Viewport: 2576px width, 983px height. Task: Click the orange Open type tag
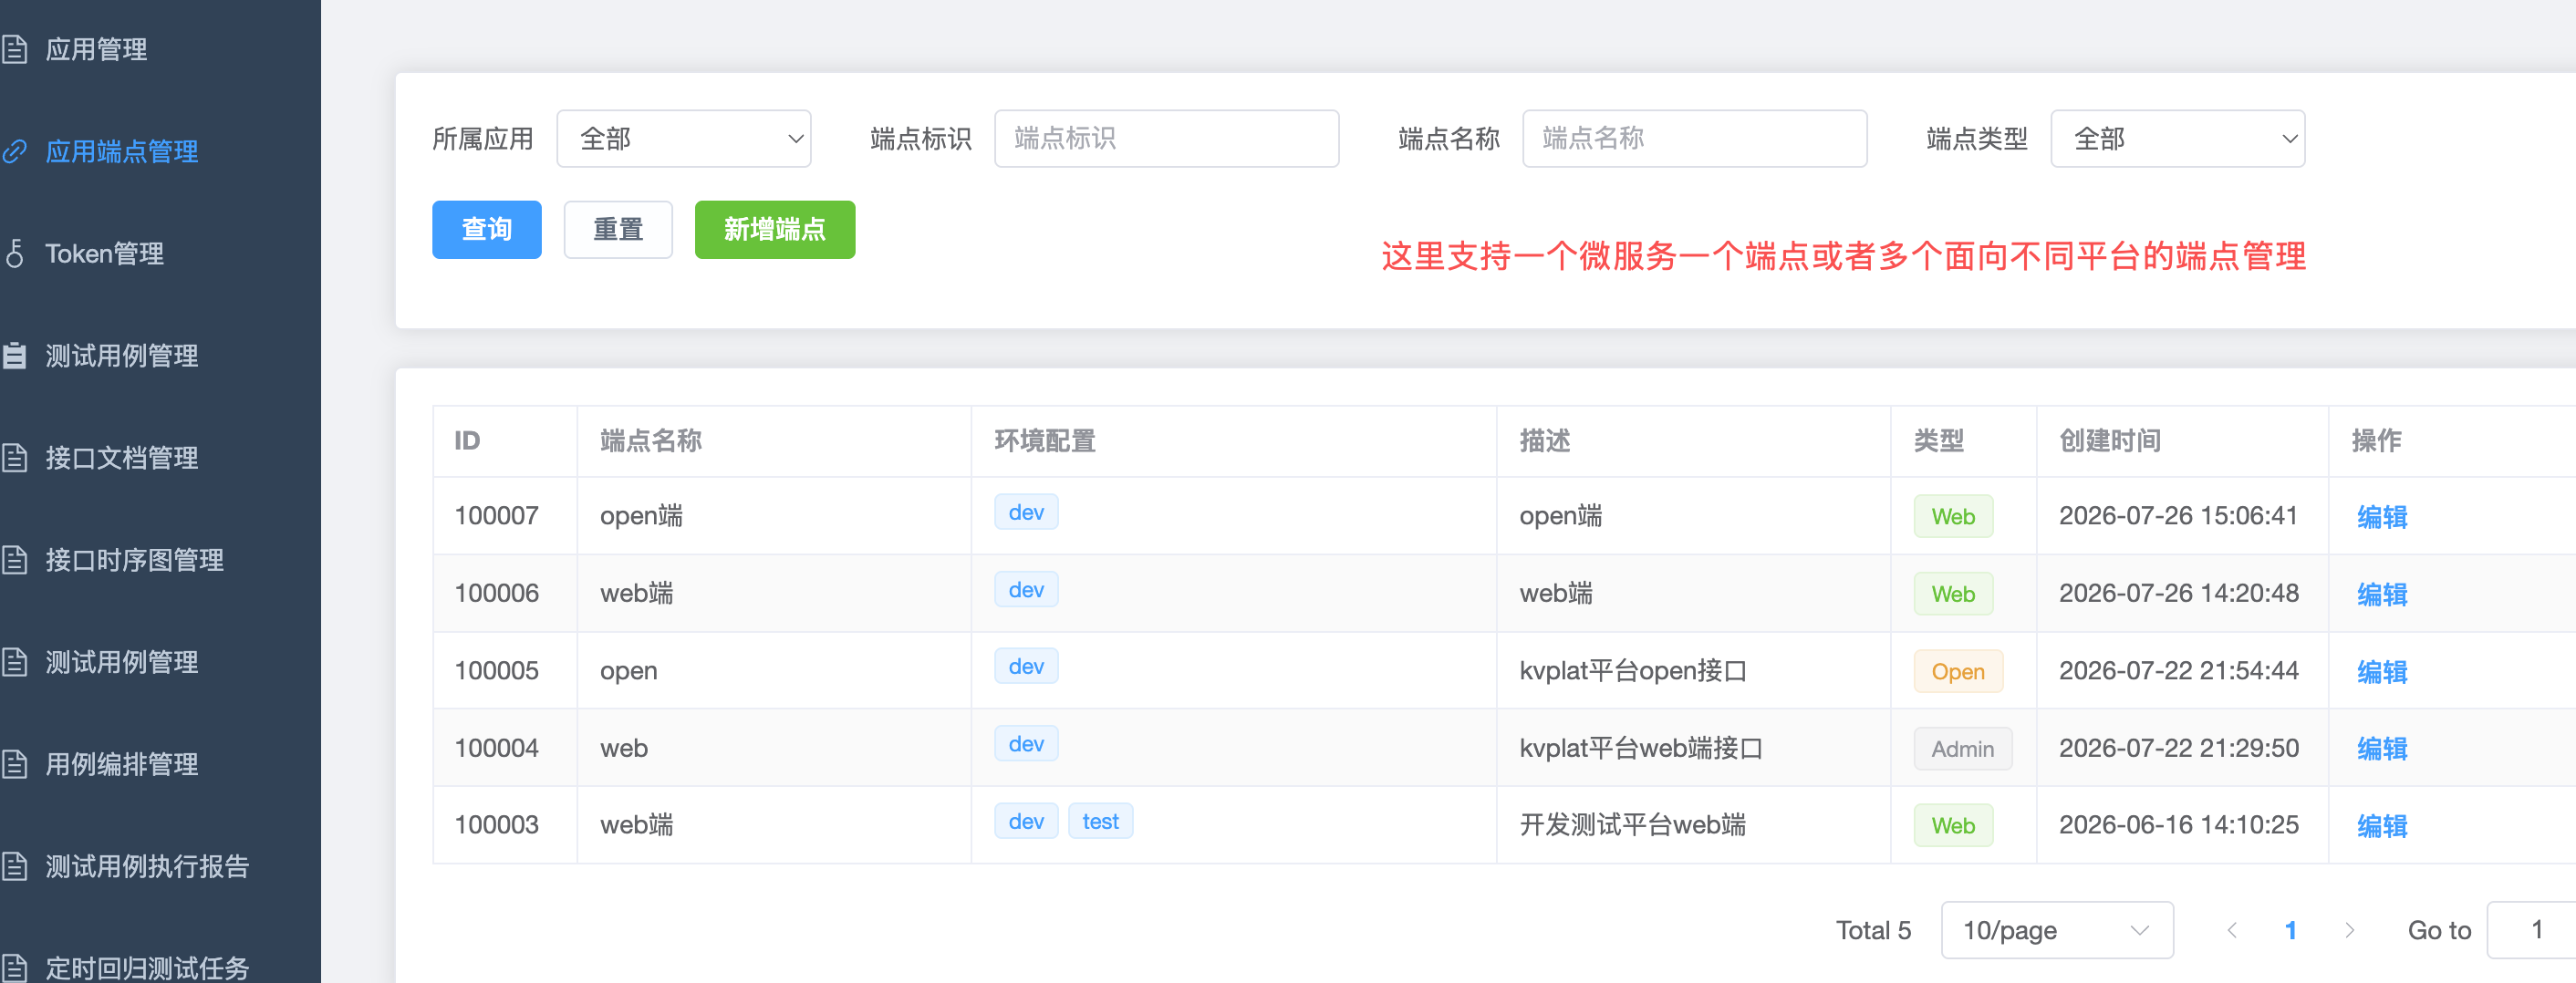(1958, 671)
